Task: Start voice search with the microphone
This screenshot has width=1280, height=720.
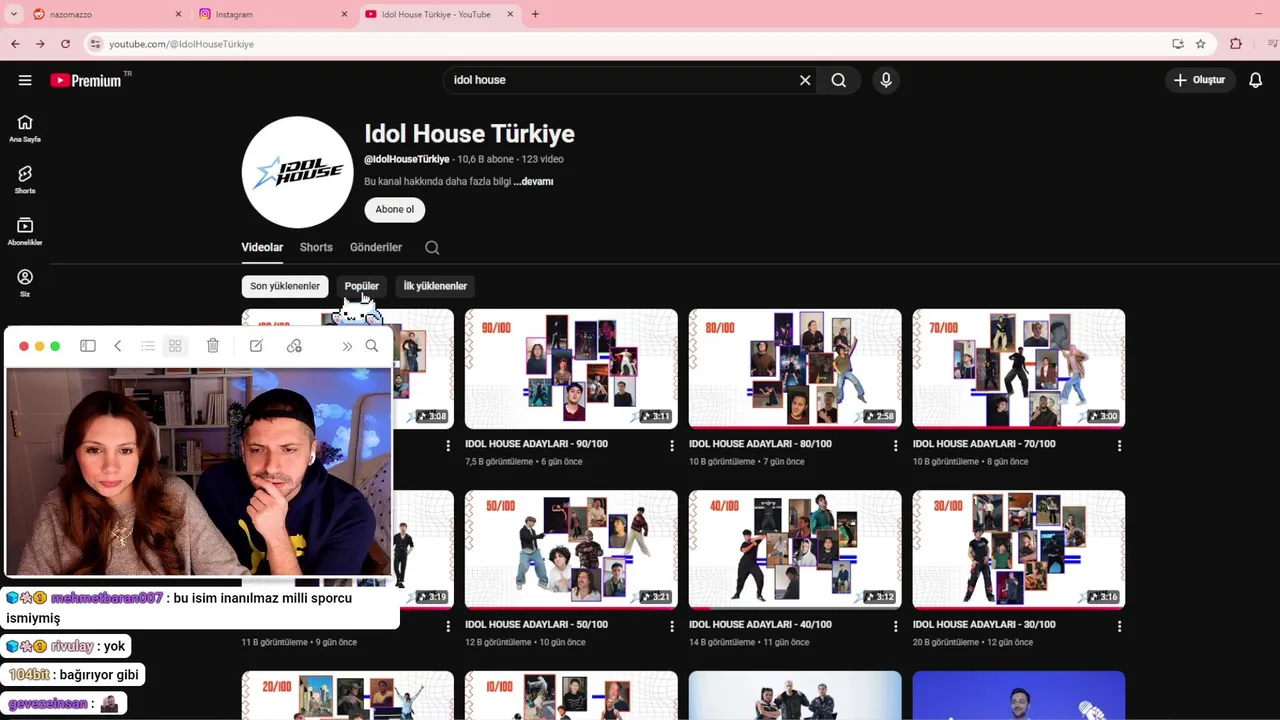Action: (x=886, y=80)
